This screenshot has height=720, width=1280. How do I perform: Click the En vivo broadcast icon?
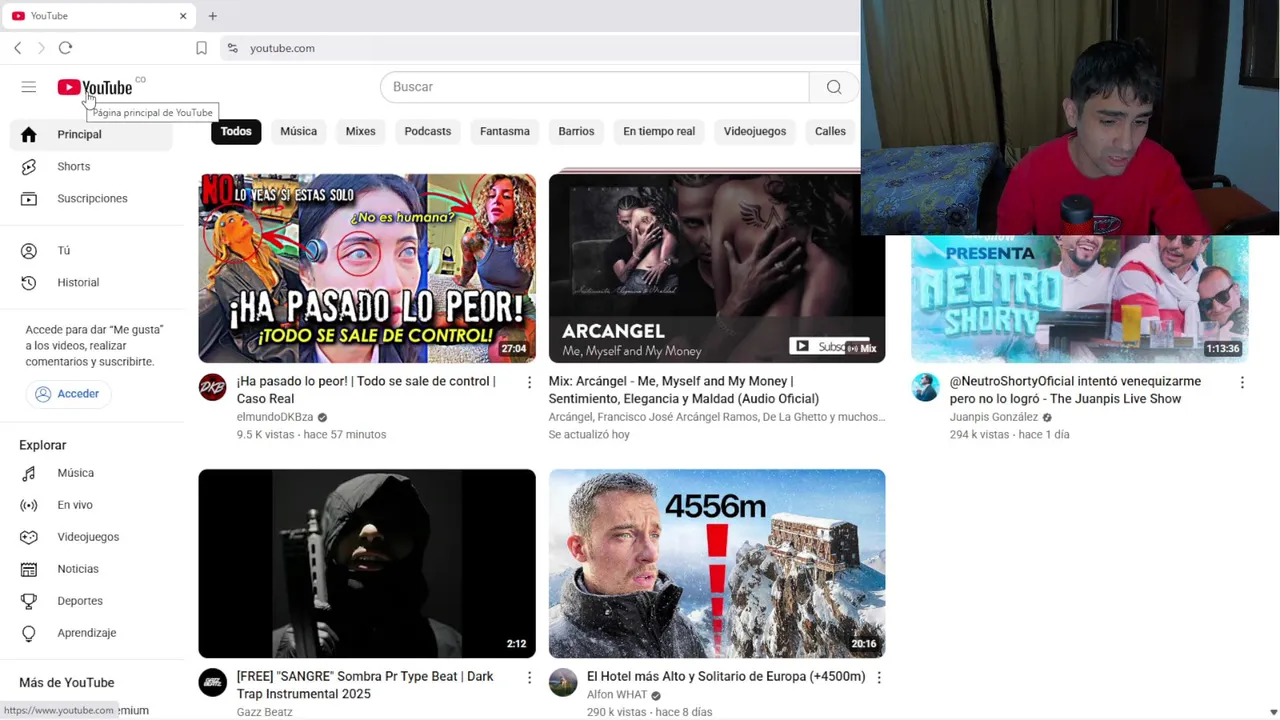29,505
